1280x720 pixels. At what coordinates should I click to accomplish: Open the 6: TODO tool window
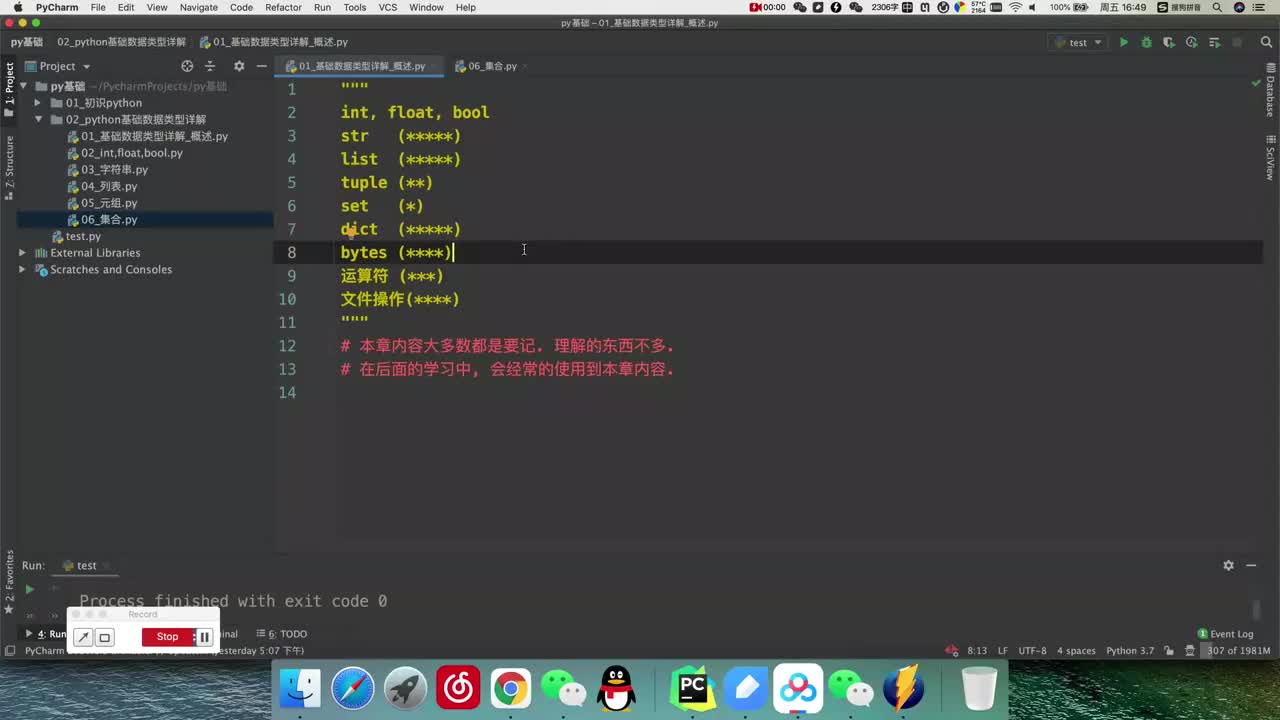tap(281, 634)
